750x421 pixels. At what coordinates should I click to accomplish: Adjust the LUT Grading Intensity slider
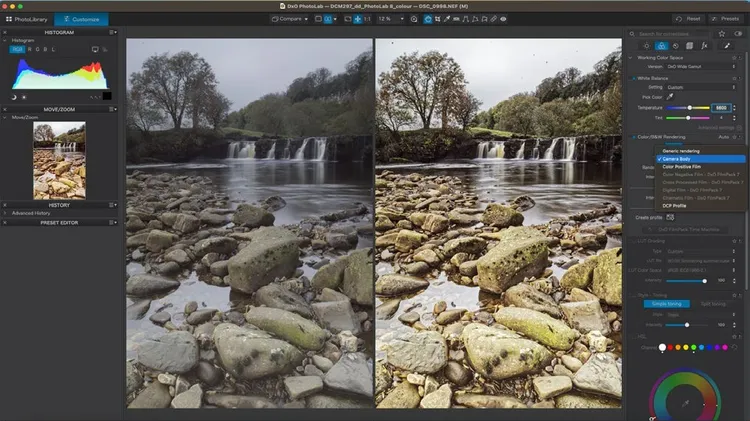tap(687, 281)
